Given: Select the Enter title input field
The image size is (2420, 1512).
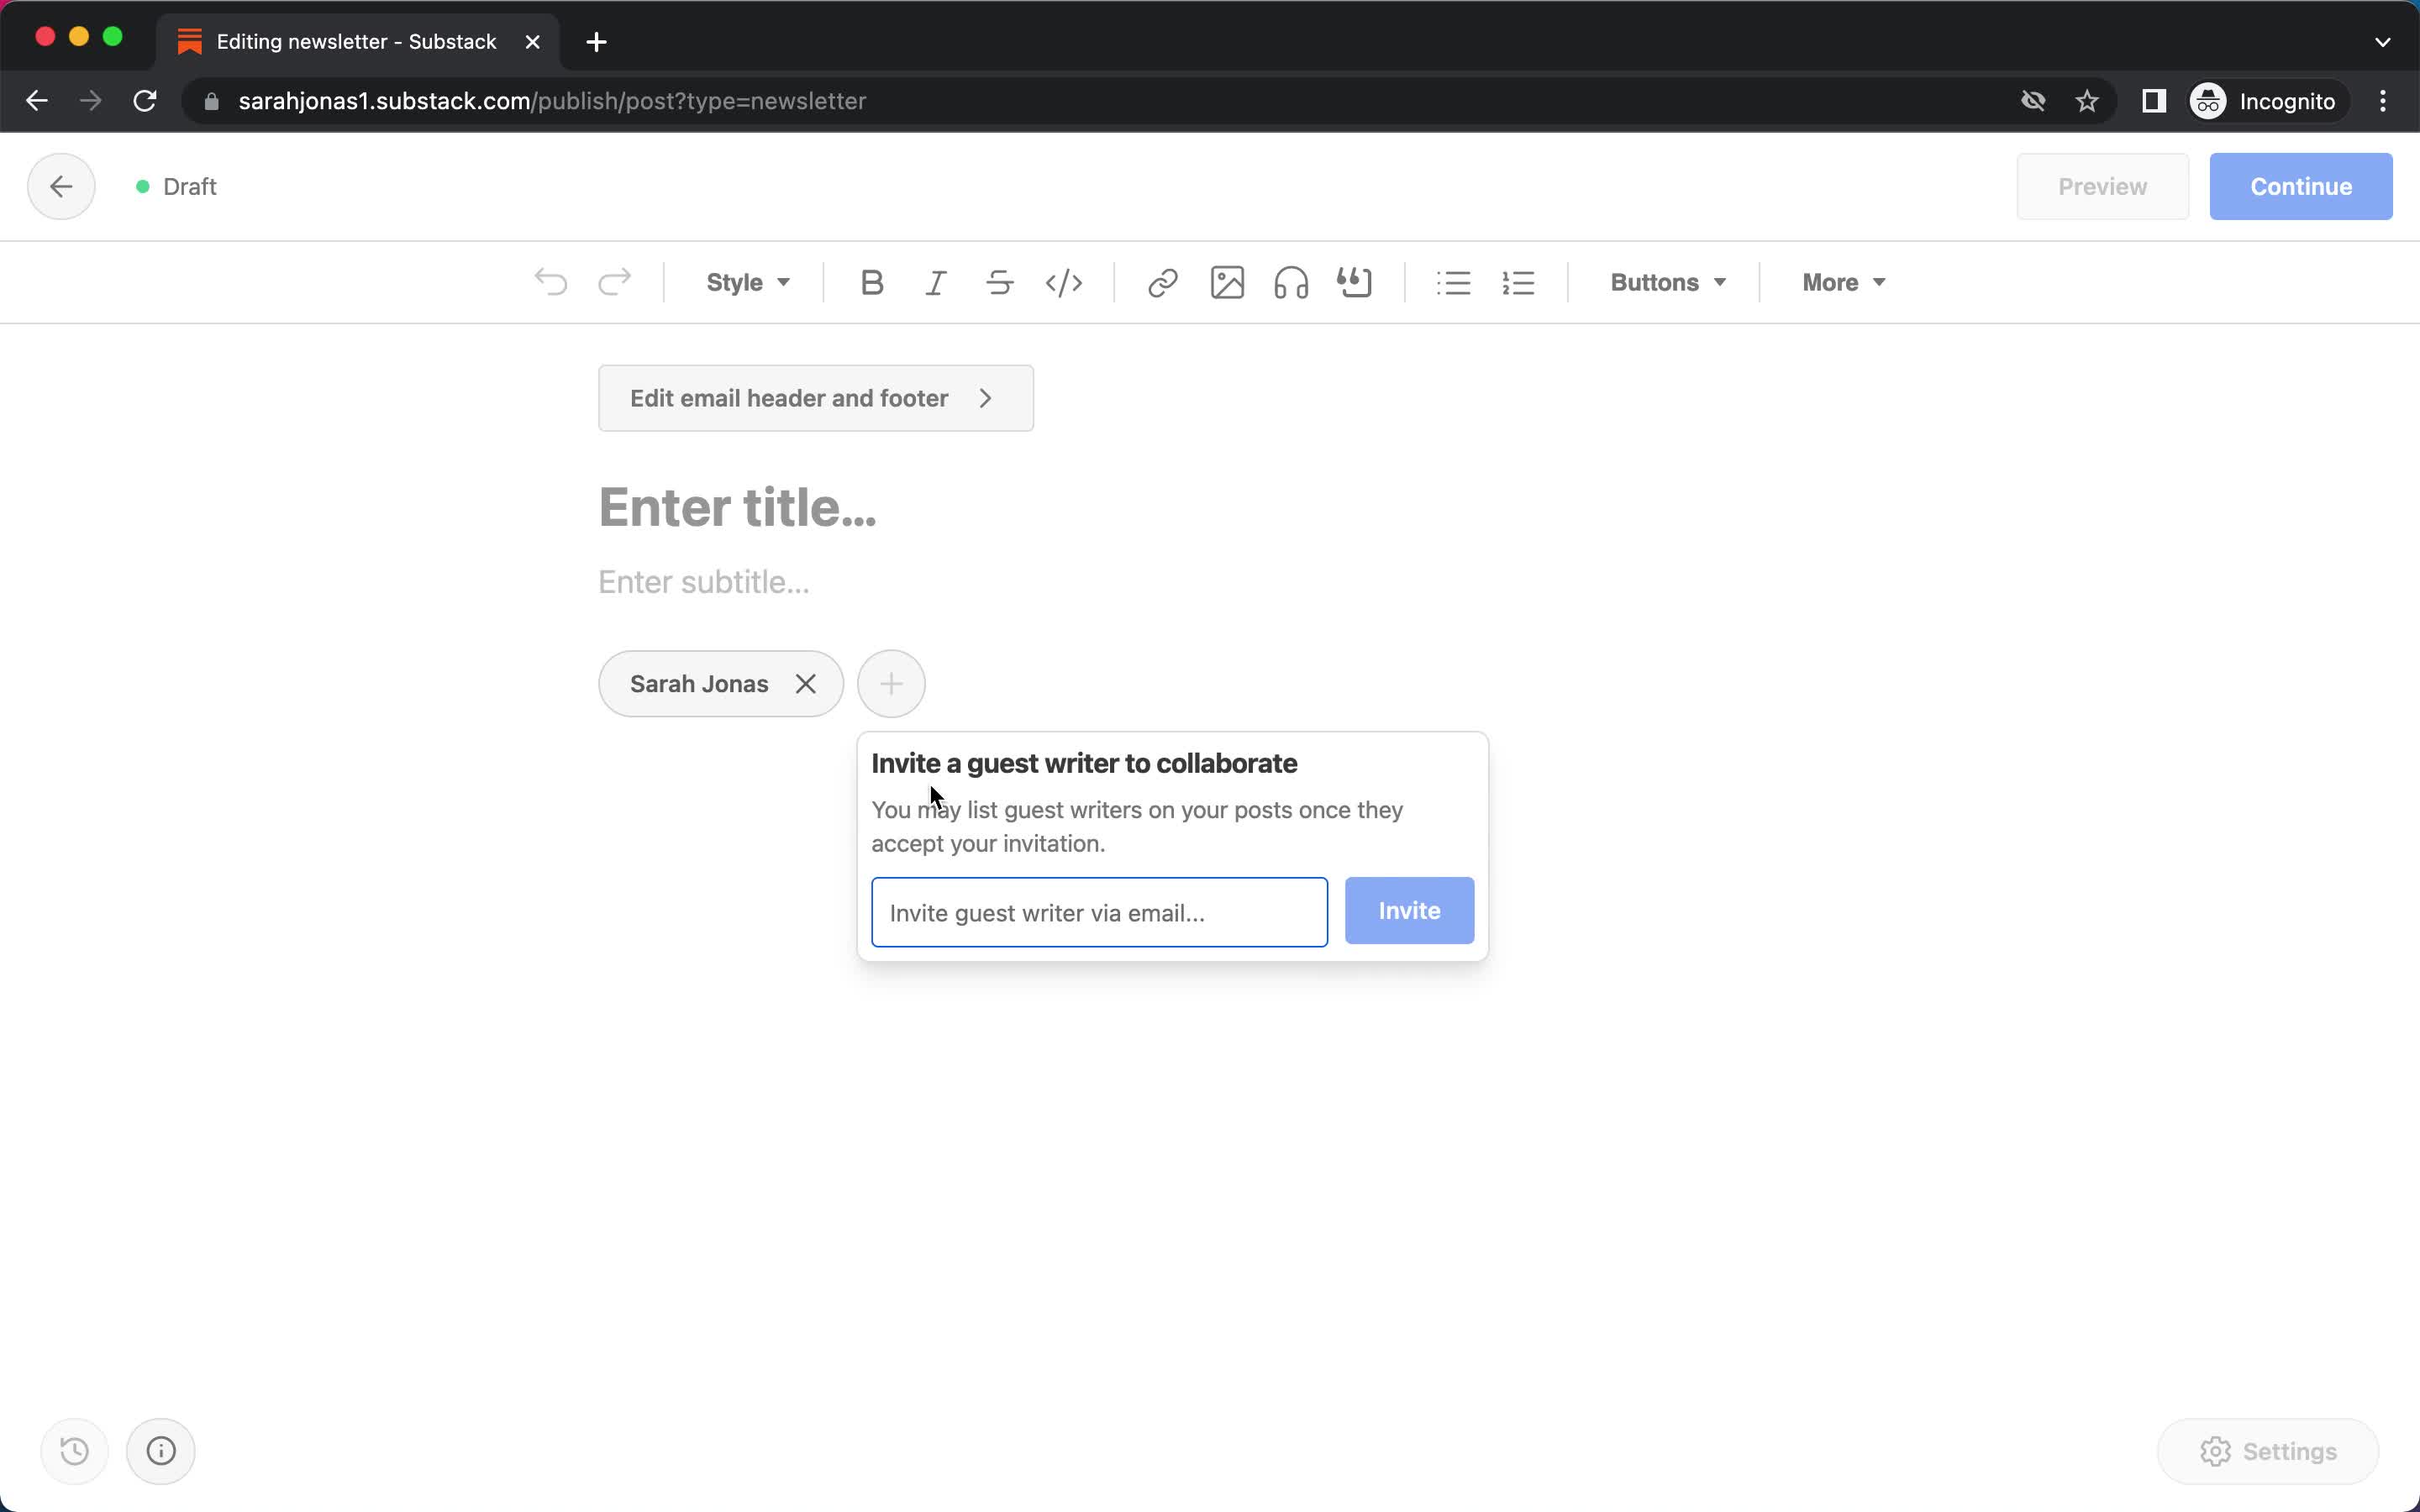Looking at the screenshot, I should (x=737, y=505).
